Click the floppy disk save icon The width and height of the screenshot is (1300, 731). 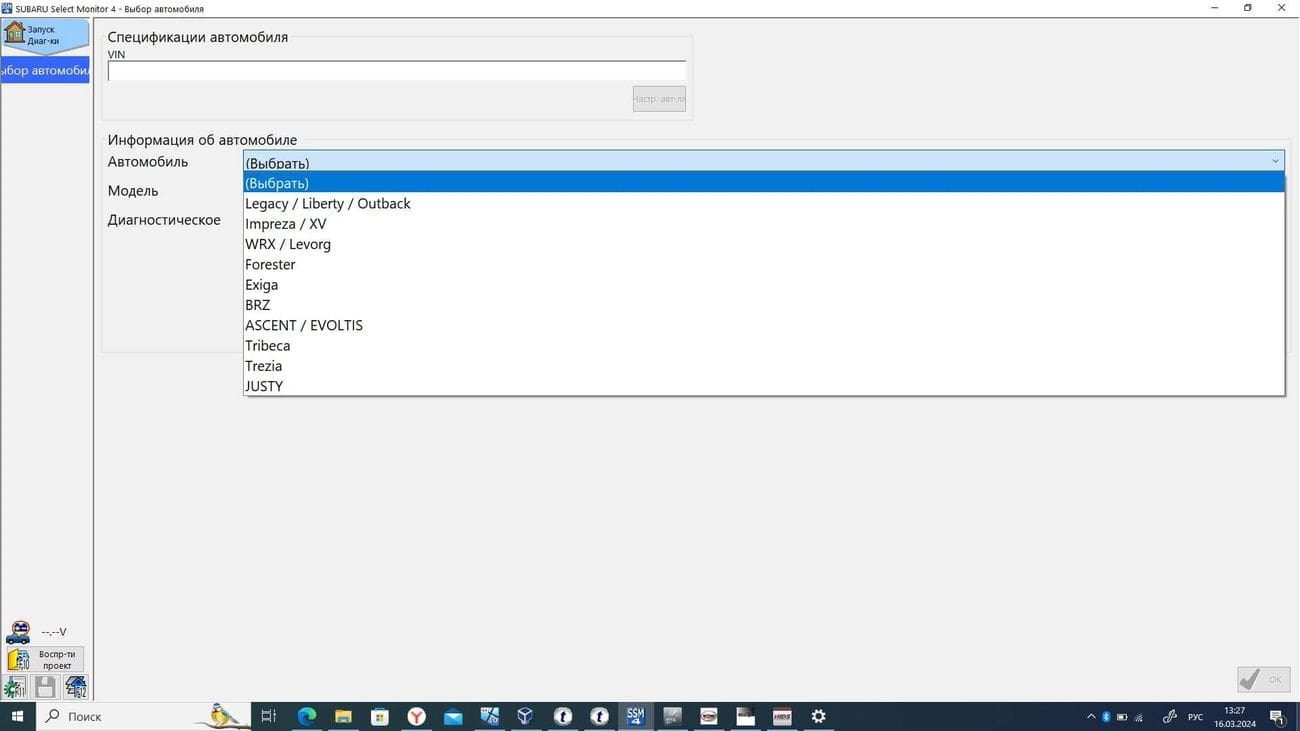click(x=45, y=687)
